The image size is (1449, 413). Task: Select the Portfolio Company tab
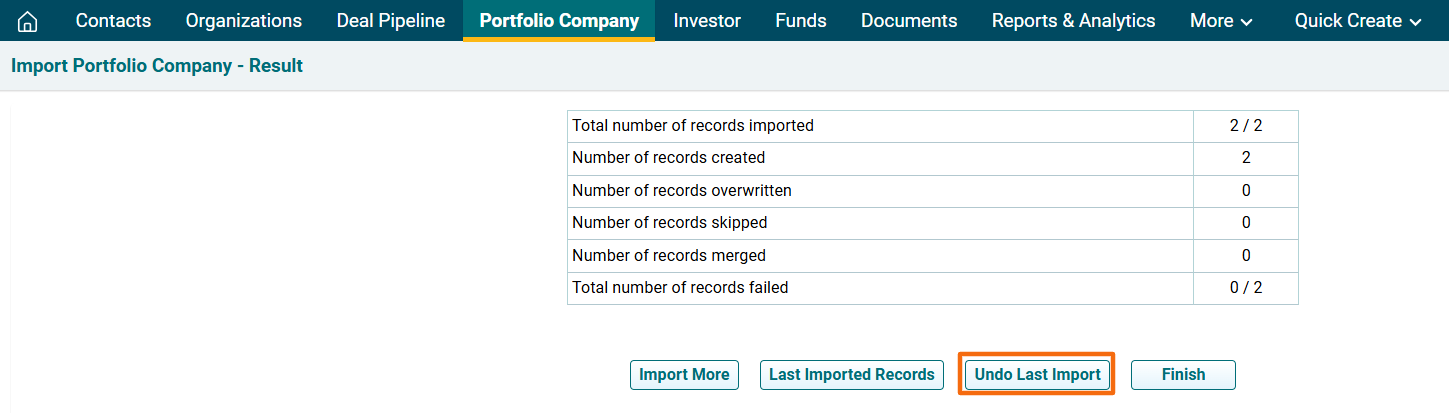[559, 21]
